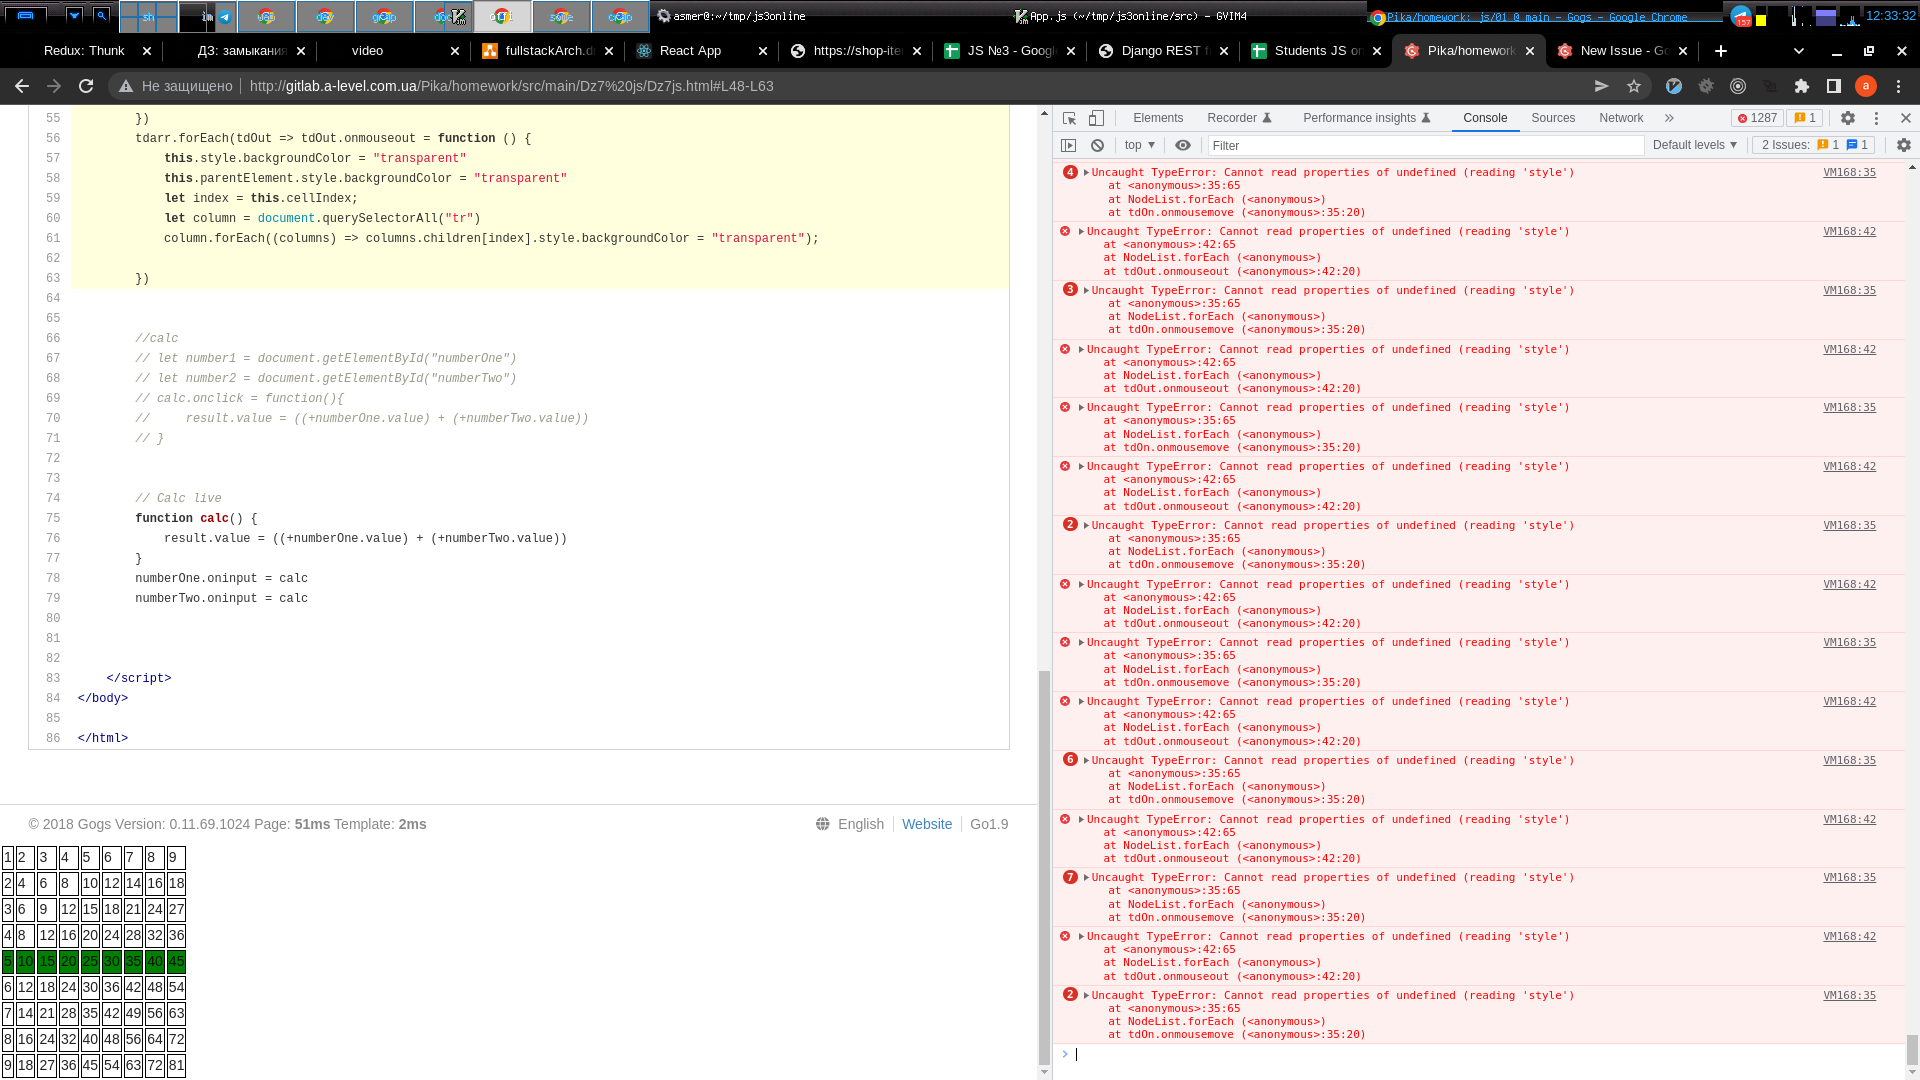Screen dimensions: 1920x1080
Task: Open the 2 Issues indicator
Action: coord(1814,145)
